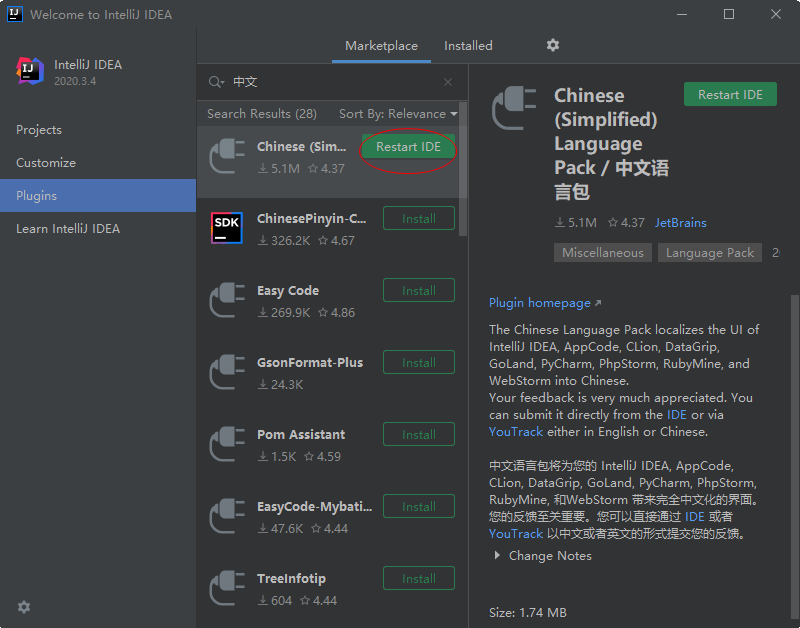Switch to the Marketplace tab

tap(381, 46)
